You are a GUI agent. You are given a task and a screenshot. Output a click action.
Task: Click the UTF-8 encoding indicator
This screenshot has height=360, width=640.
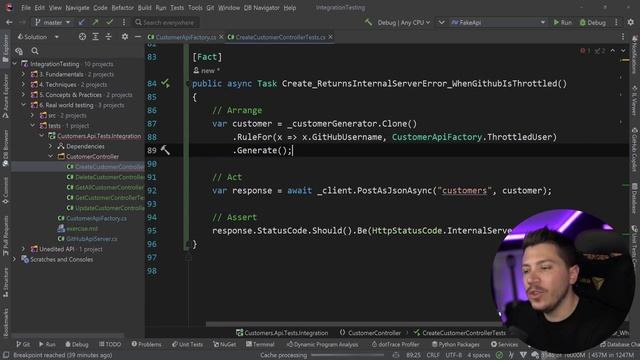[x=453, y=355]
